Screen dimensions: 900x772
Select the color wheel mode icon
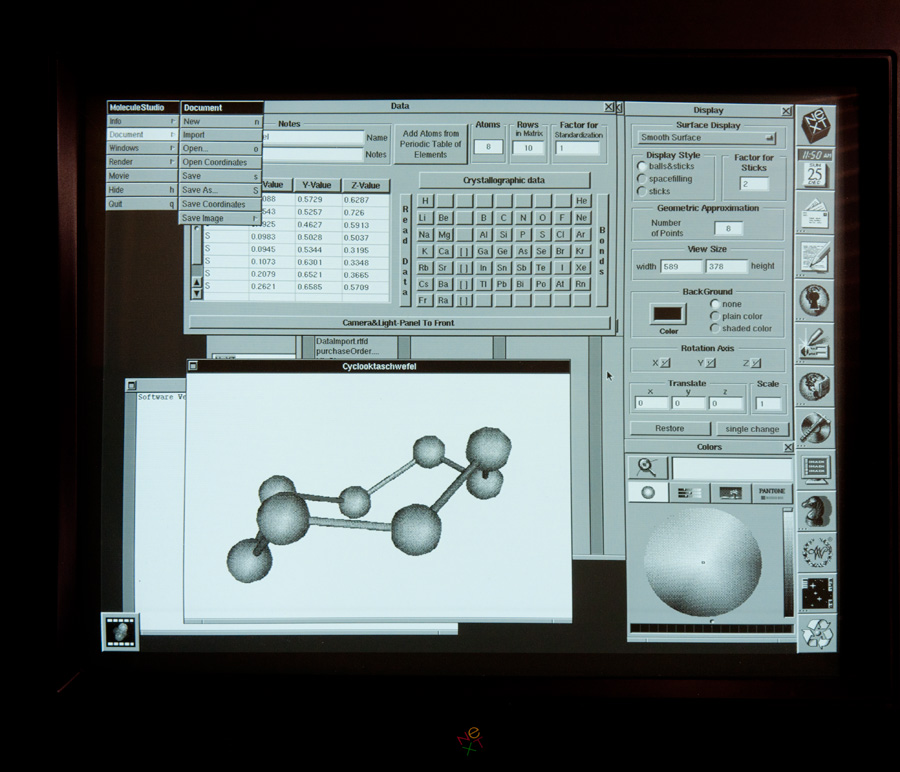click(x=648, y=493)
